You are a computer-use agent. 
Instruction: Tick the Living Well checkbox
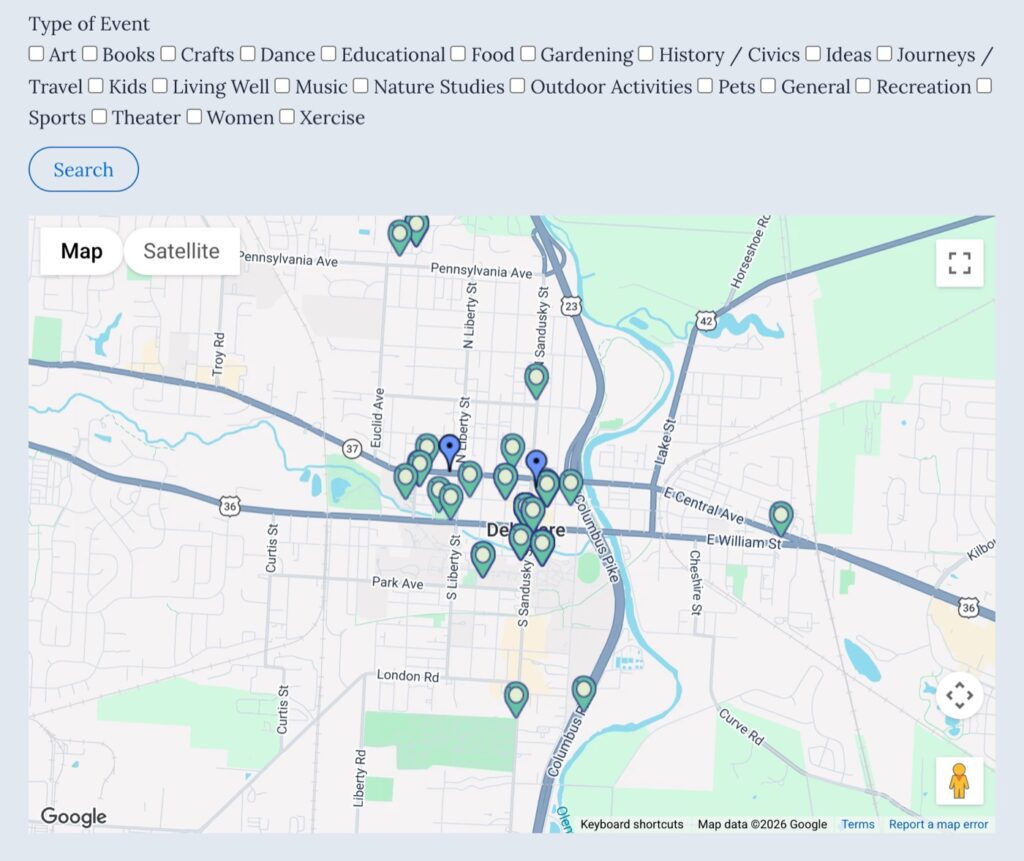click(x=160, y=86)
